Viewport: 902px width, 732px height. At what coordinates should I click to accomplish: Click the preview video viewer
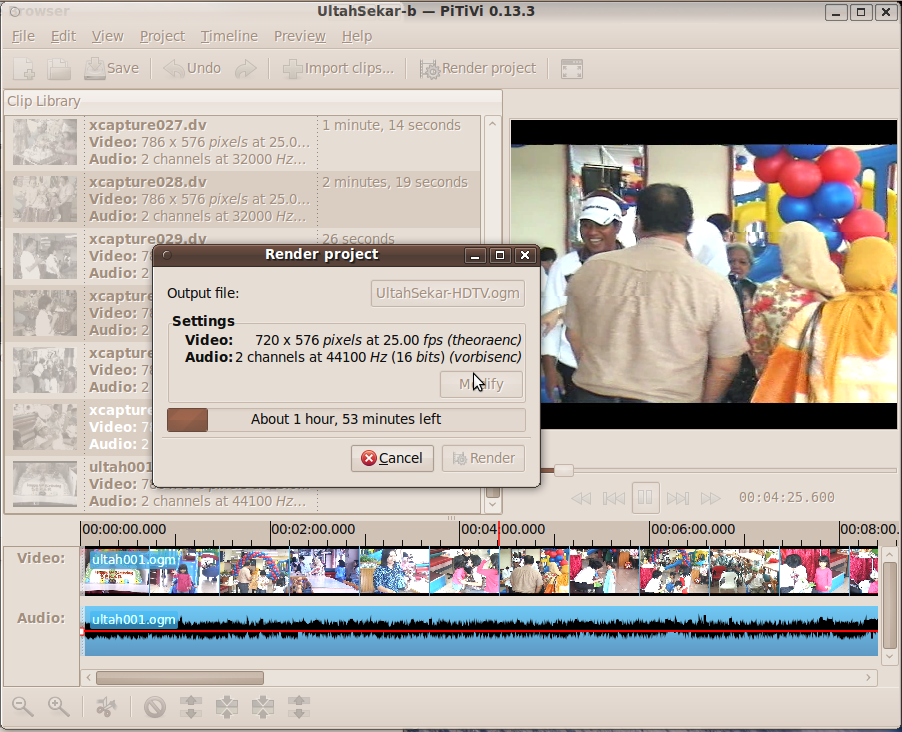tap(704, 274)
